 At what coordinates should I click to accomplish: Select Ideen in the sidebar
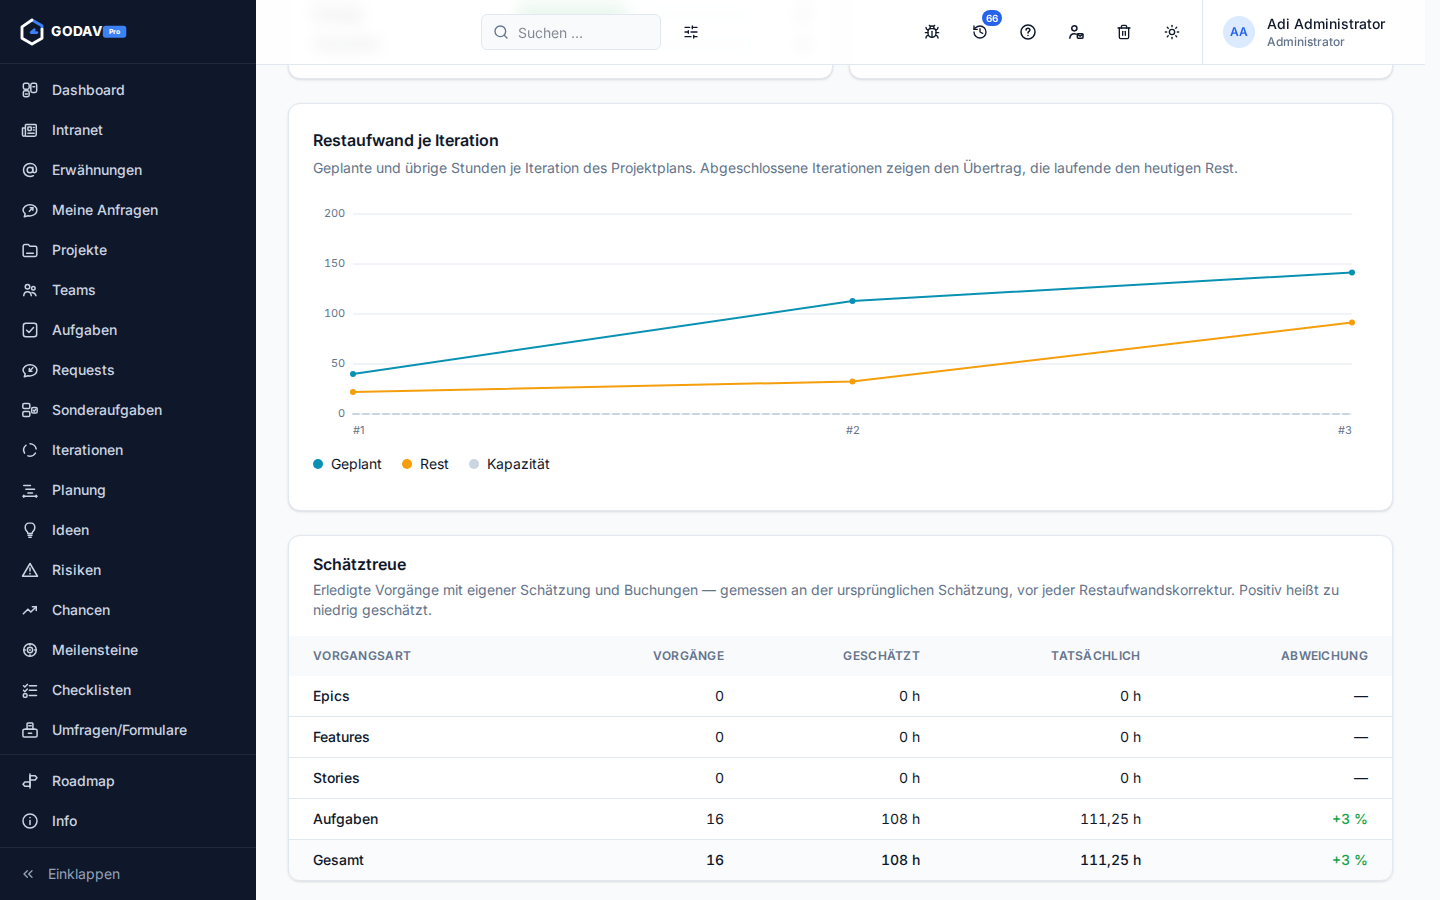[x=128, y=530]
